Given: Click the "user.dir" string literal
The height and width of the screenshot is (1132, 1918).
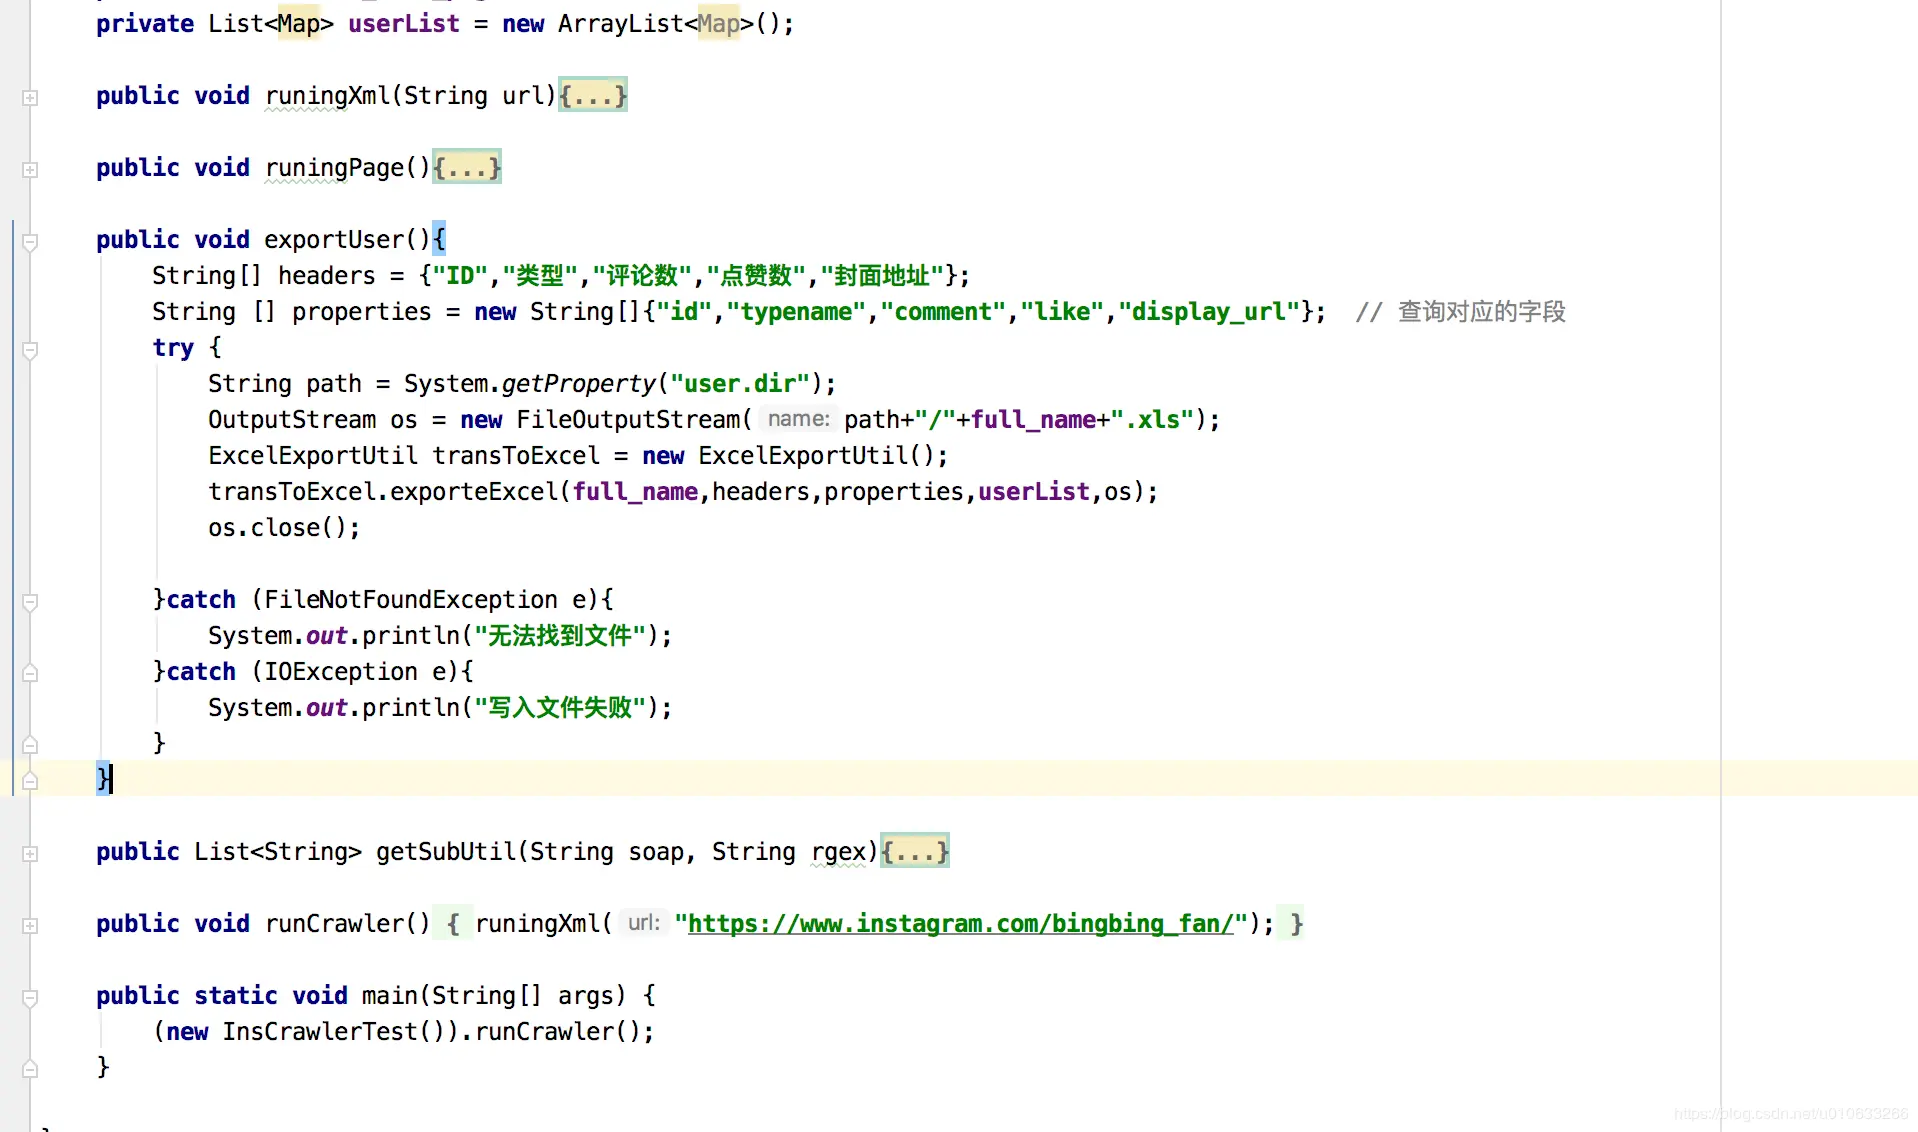Looking at the screenshot, I should (x=740, y=383).
